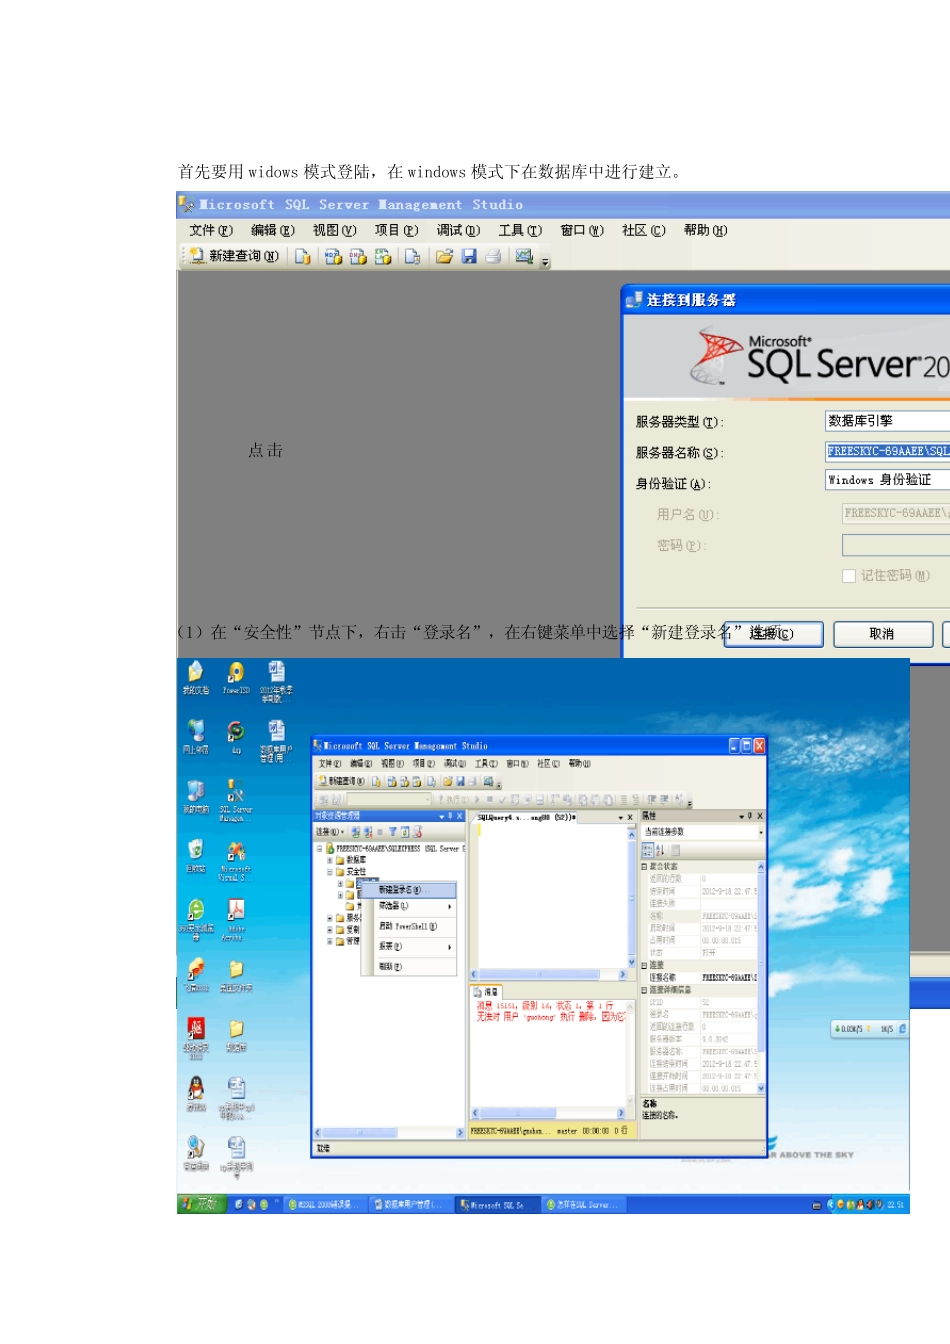The height and width of the screenshot is (1344, 950).
Task: Click the Windows 开始 (Start) button
Action: click(x=199, y=1204)
